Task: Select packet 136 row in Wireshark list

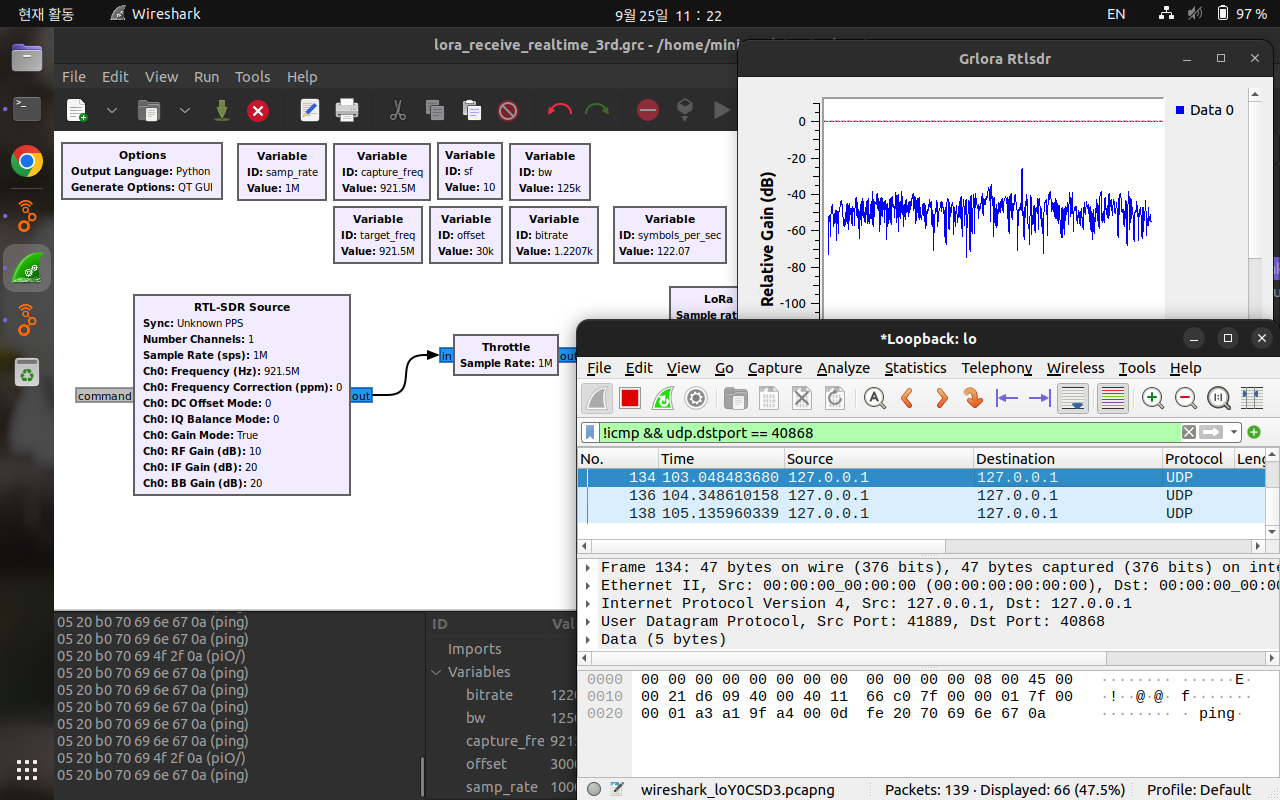Action: tap(922, 495)
